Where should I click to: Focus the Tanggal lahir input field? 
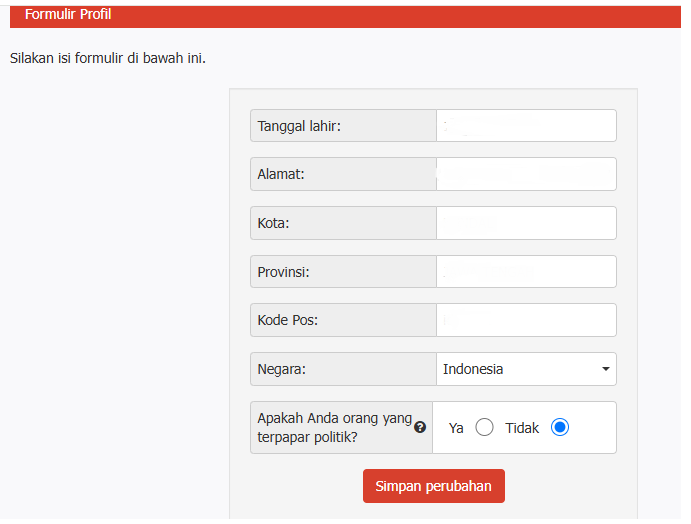coord(526,126)
